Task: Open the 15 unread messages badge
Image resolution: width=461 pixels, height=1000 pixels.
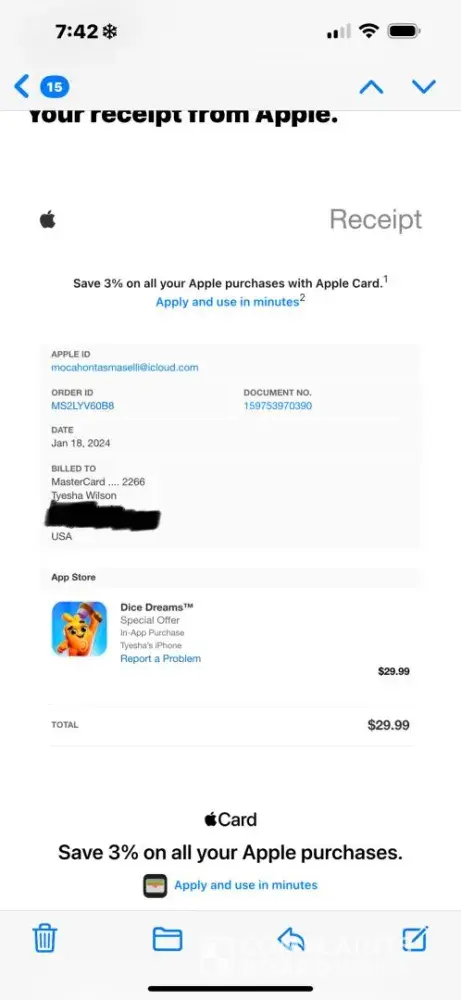Action: (55, 86)
